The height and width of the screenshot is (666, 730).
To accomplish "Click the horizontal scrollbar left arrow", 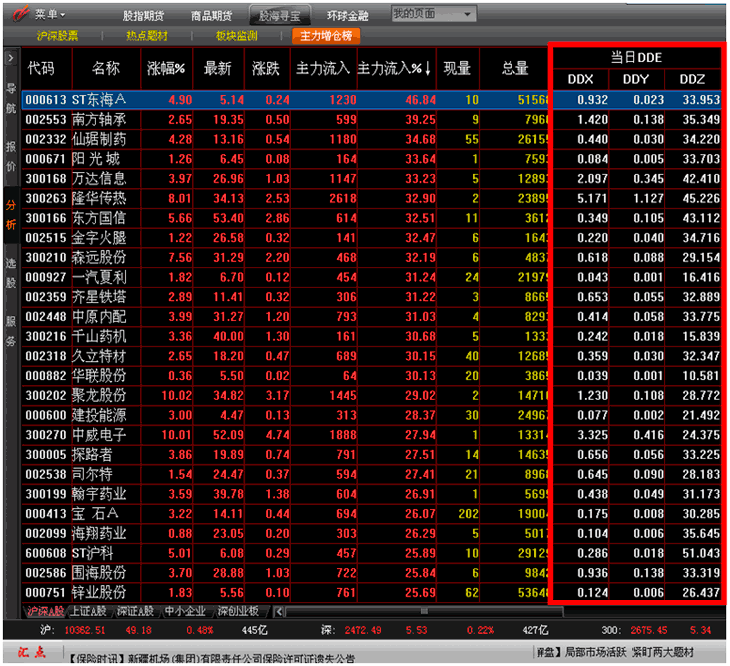I will [x=279, y=612].
